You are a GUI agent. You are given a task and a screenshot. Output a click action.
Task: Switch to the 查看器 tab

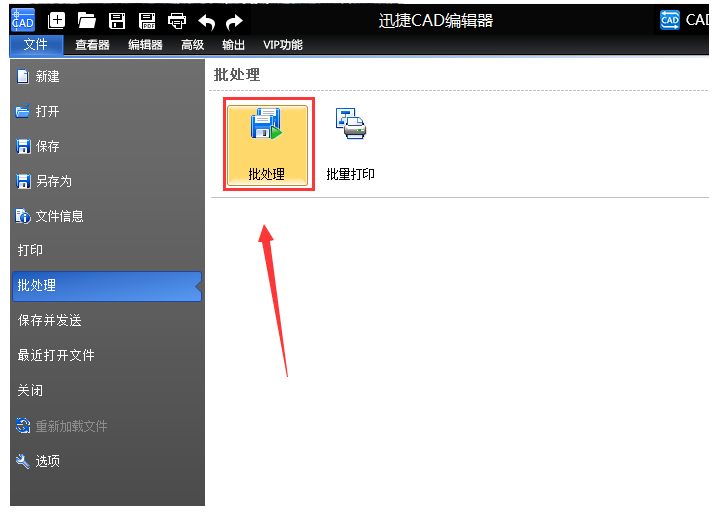pyautogui.click(x=92, y=45)
